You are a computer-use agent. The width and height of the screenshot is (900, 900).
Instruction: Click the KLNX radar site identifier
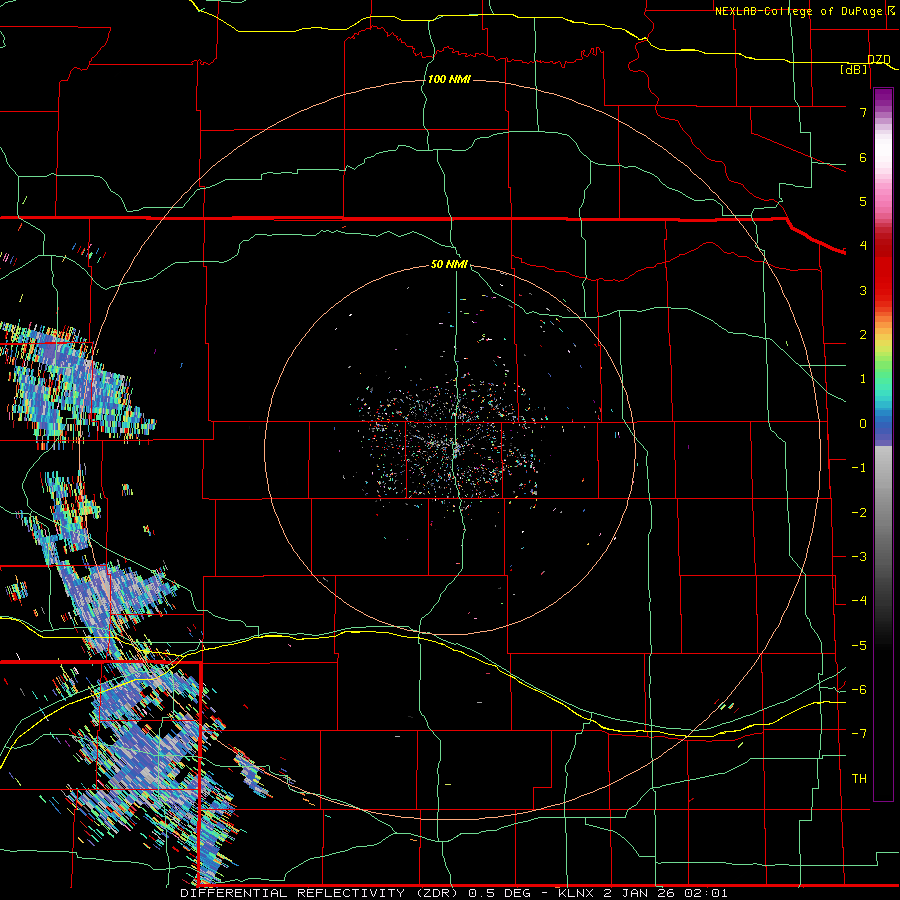(x=577, y=893)
